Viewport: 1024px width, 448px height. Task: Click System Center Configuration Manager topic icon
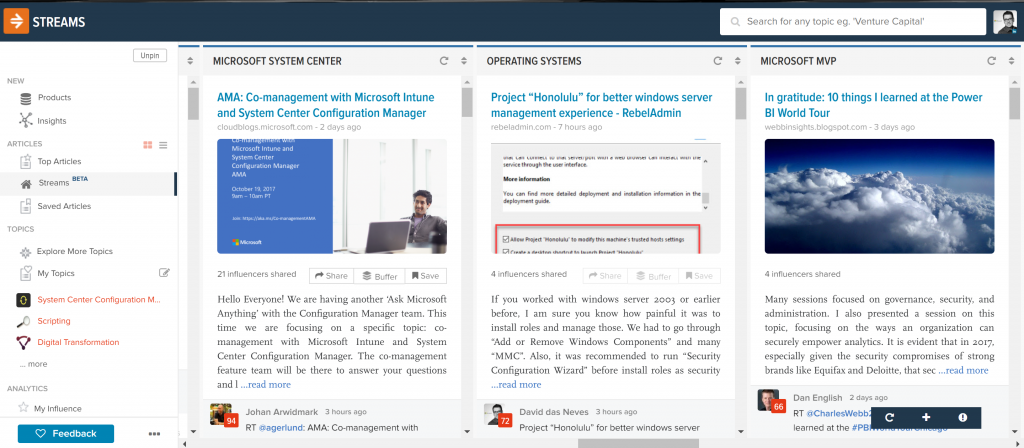[x=24, y=300]
